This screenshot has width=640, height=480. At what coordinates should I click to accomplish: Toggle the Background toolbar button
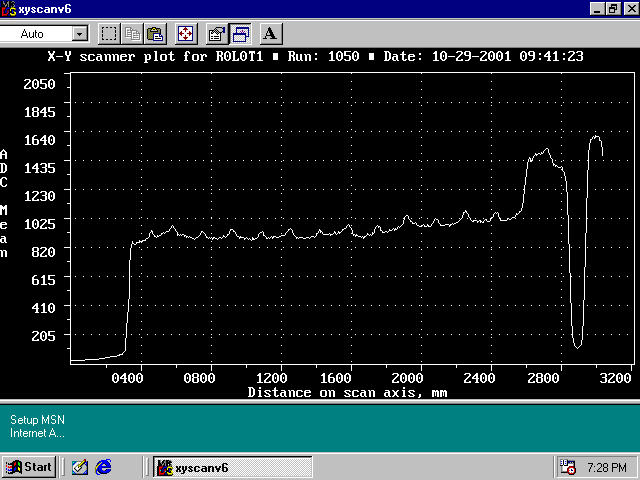241,33
